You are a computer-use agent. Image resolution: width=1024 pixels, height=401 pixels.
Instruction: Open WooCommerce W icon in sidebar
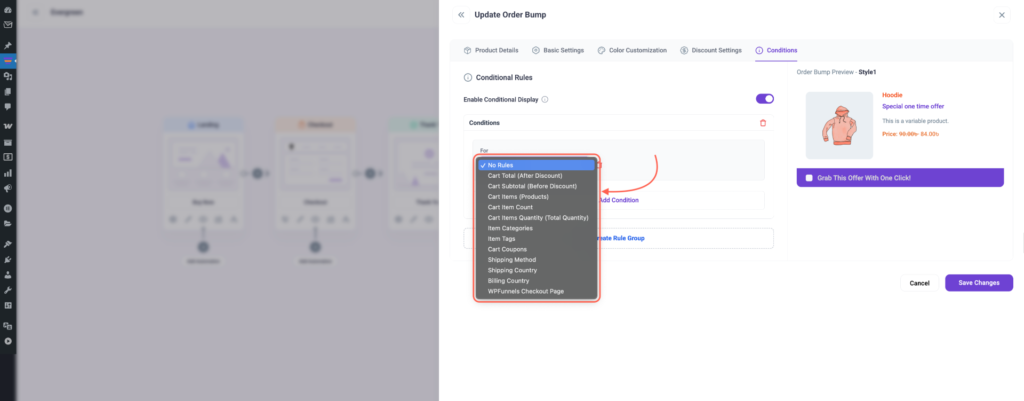pos(8,125)
